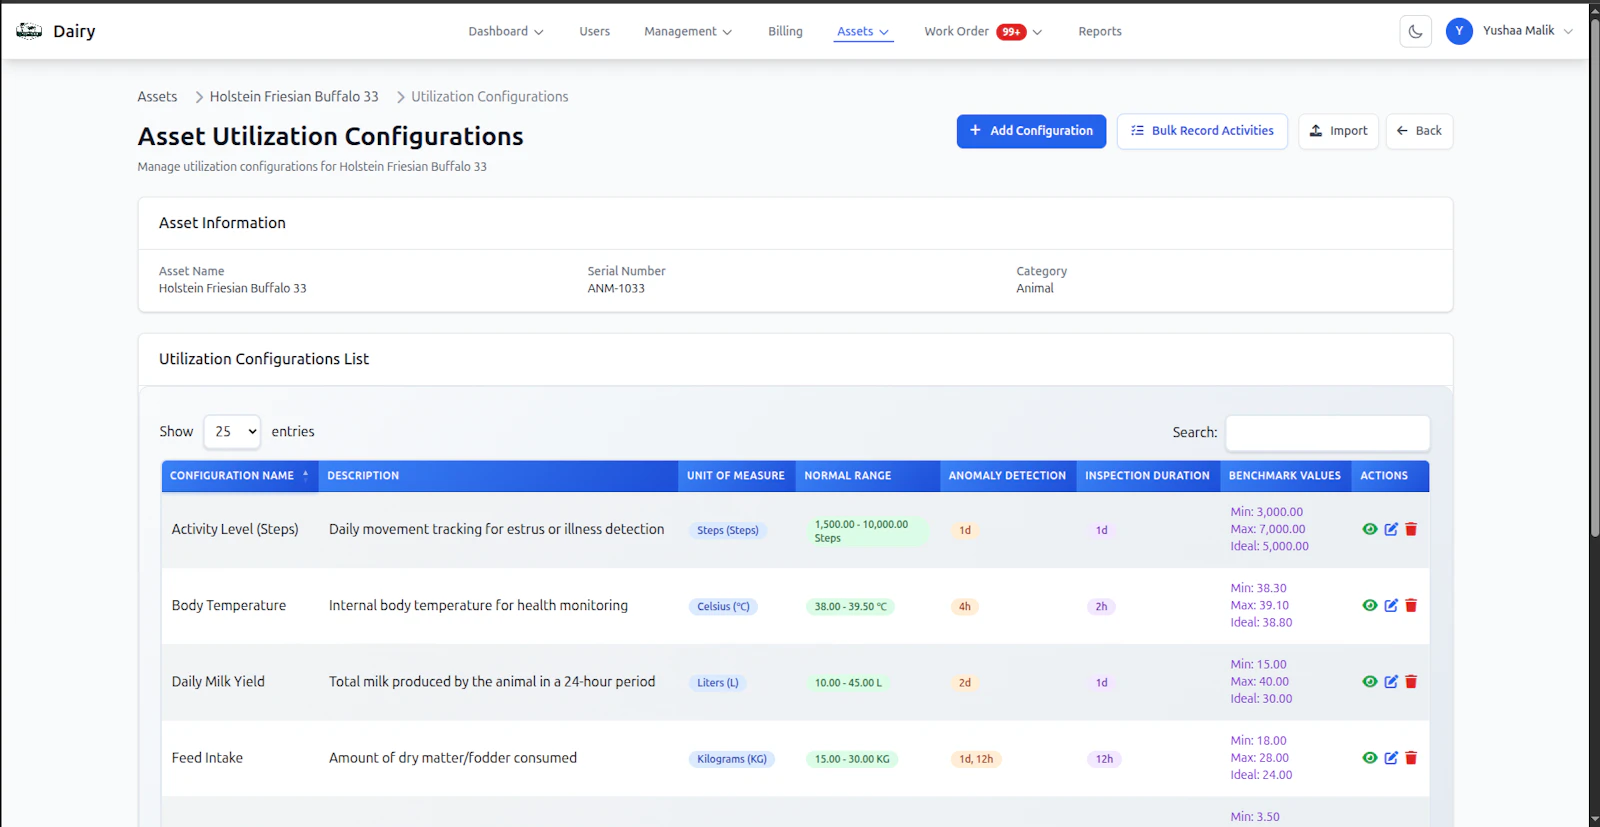The height and width of the screenshot is (827, 1600).
Task: Sort by Unit of Measure column
Action: pyautogui.click(x=736, y=476)
